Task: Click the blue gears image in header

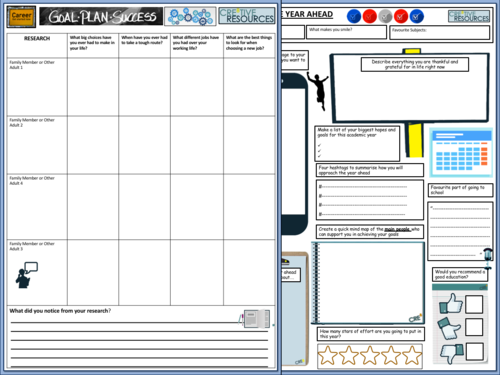Action: [190, 16]
